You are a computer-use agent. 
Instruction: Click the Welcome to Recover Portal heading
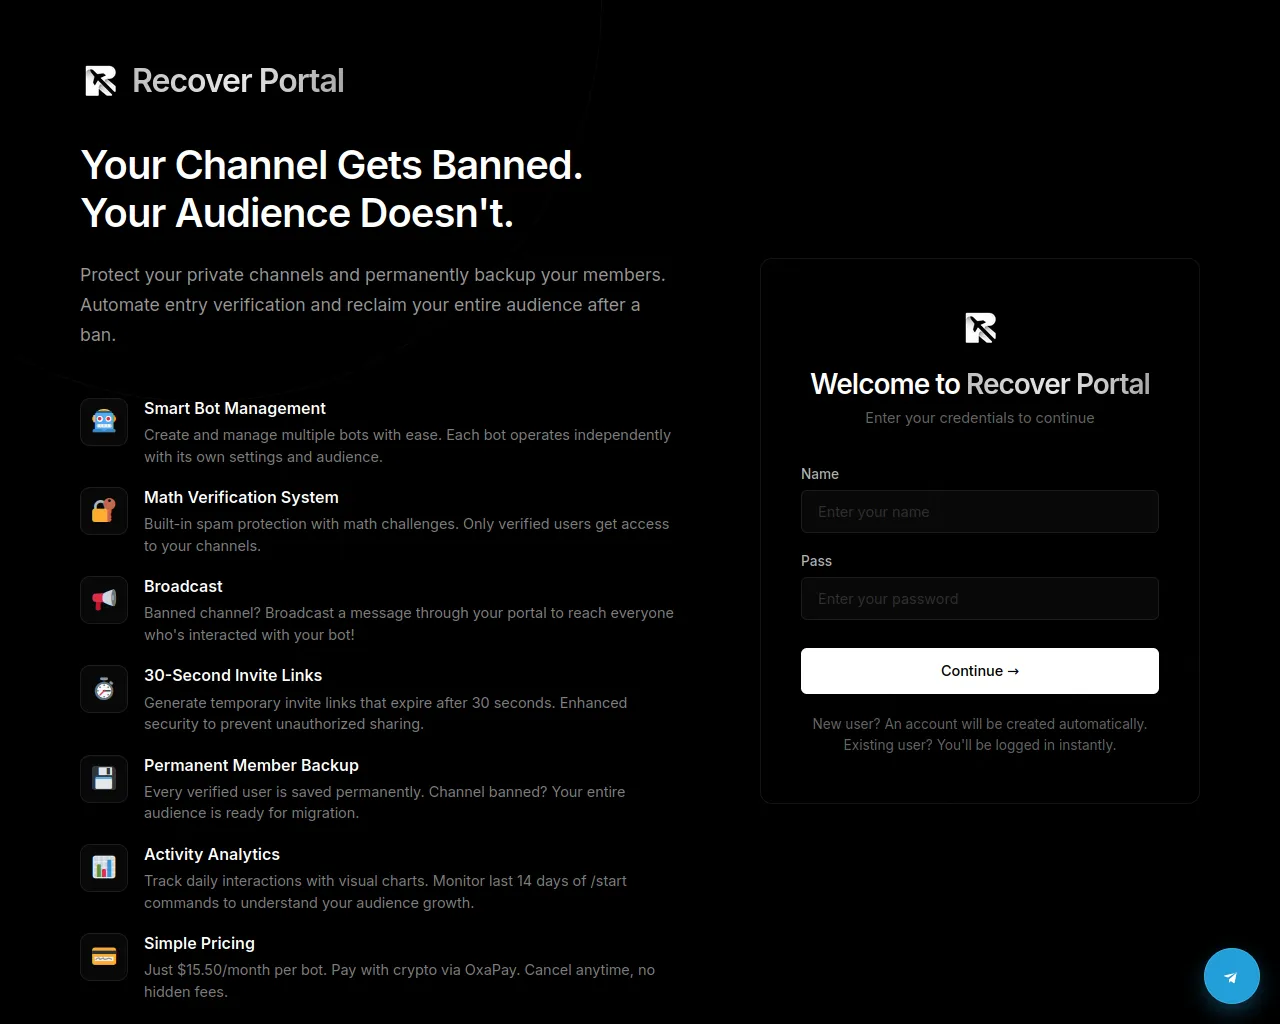[x=980, y=384]
